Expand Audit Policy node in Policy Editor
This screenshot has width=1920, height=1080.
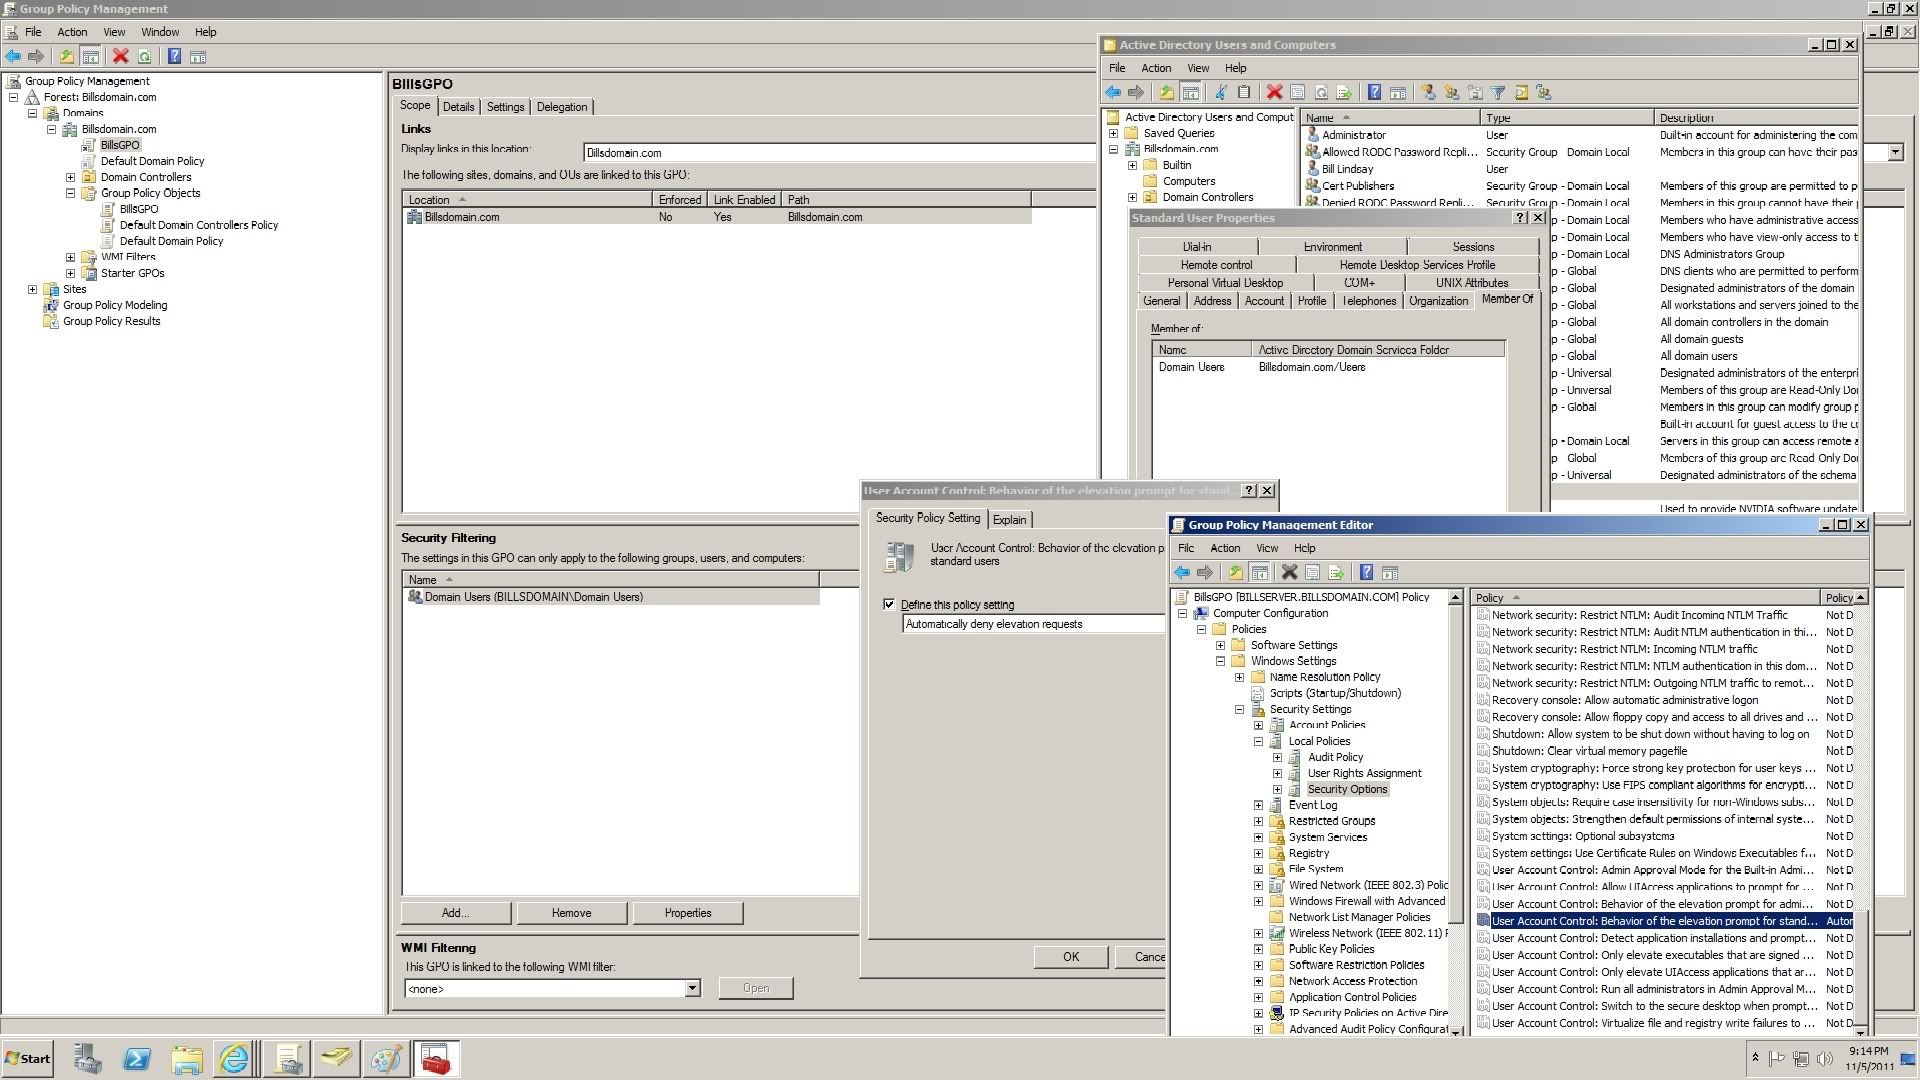(x=1277, y=757)
